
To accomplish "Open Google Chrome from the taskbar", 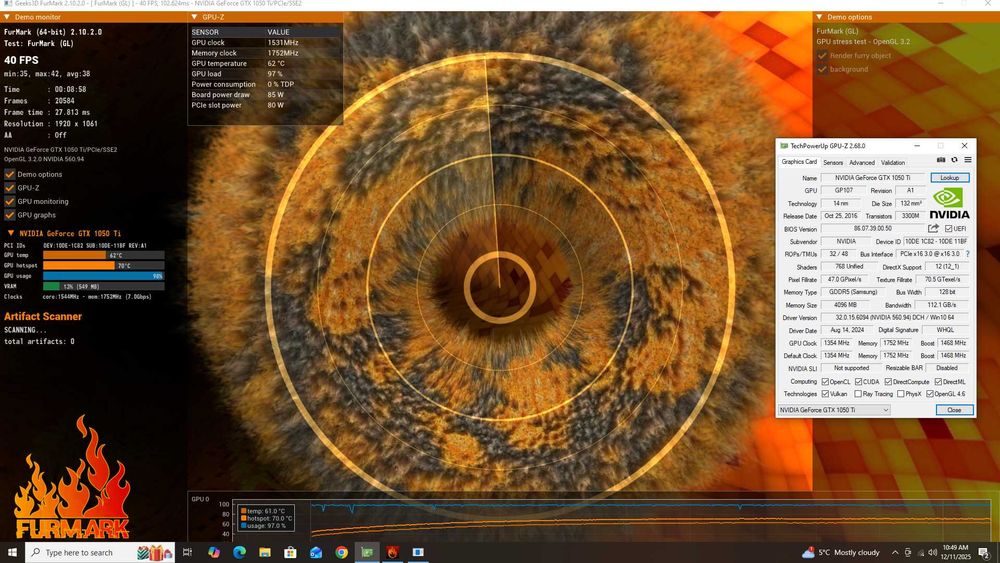I will (341, 552).
